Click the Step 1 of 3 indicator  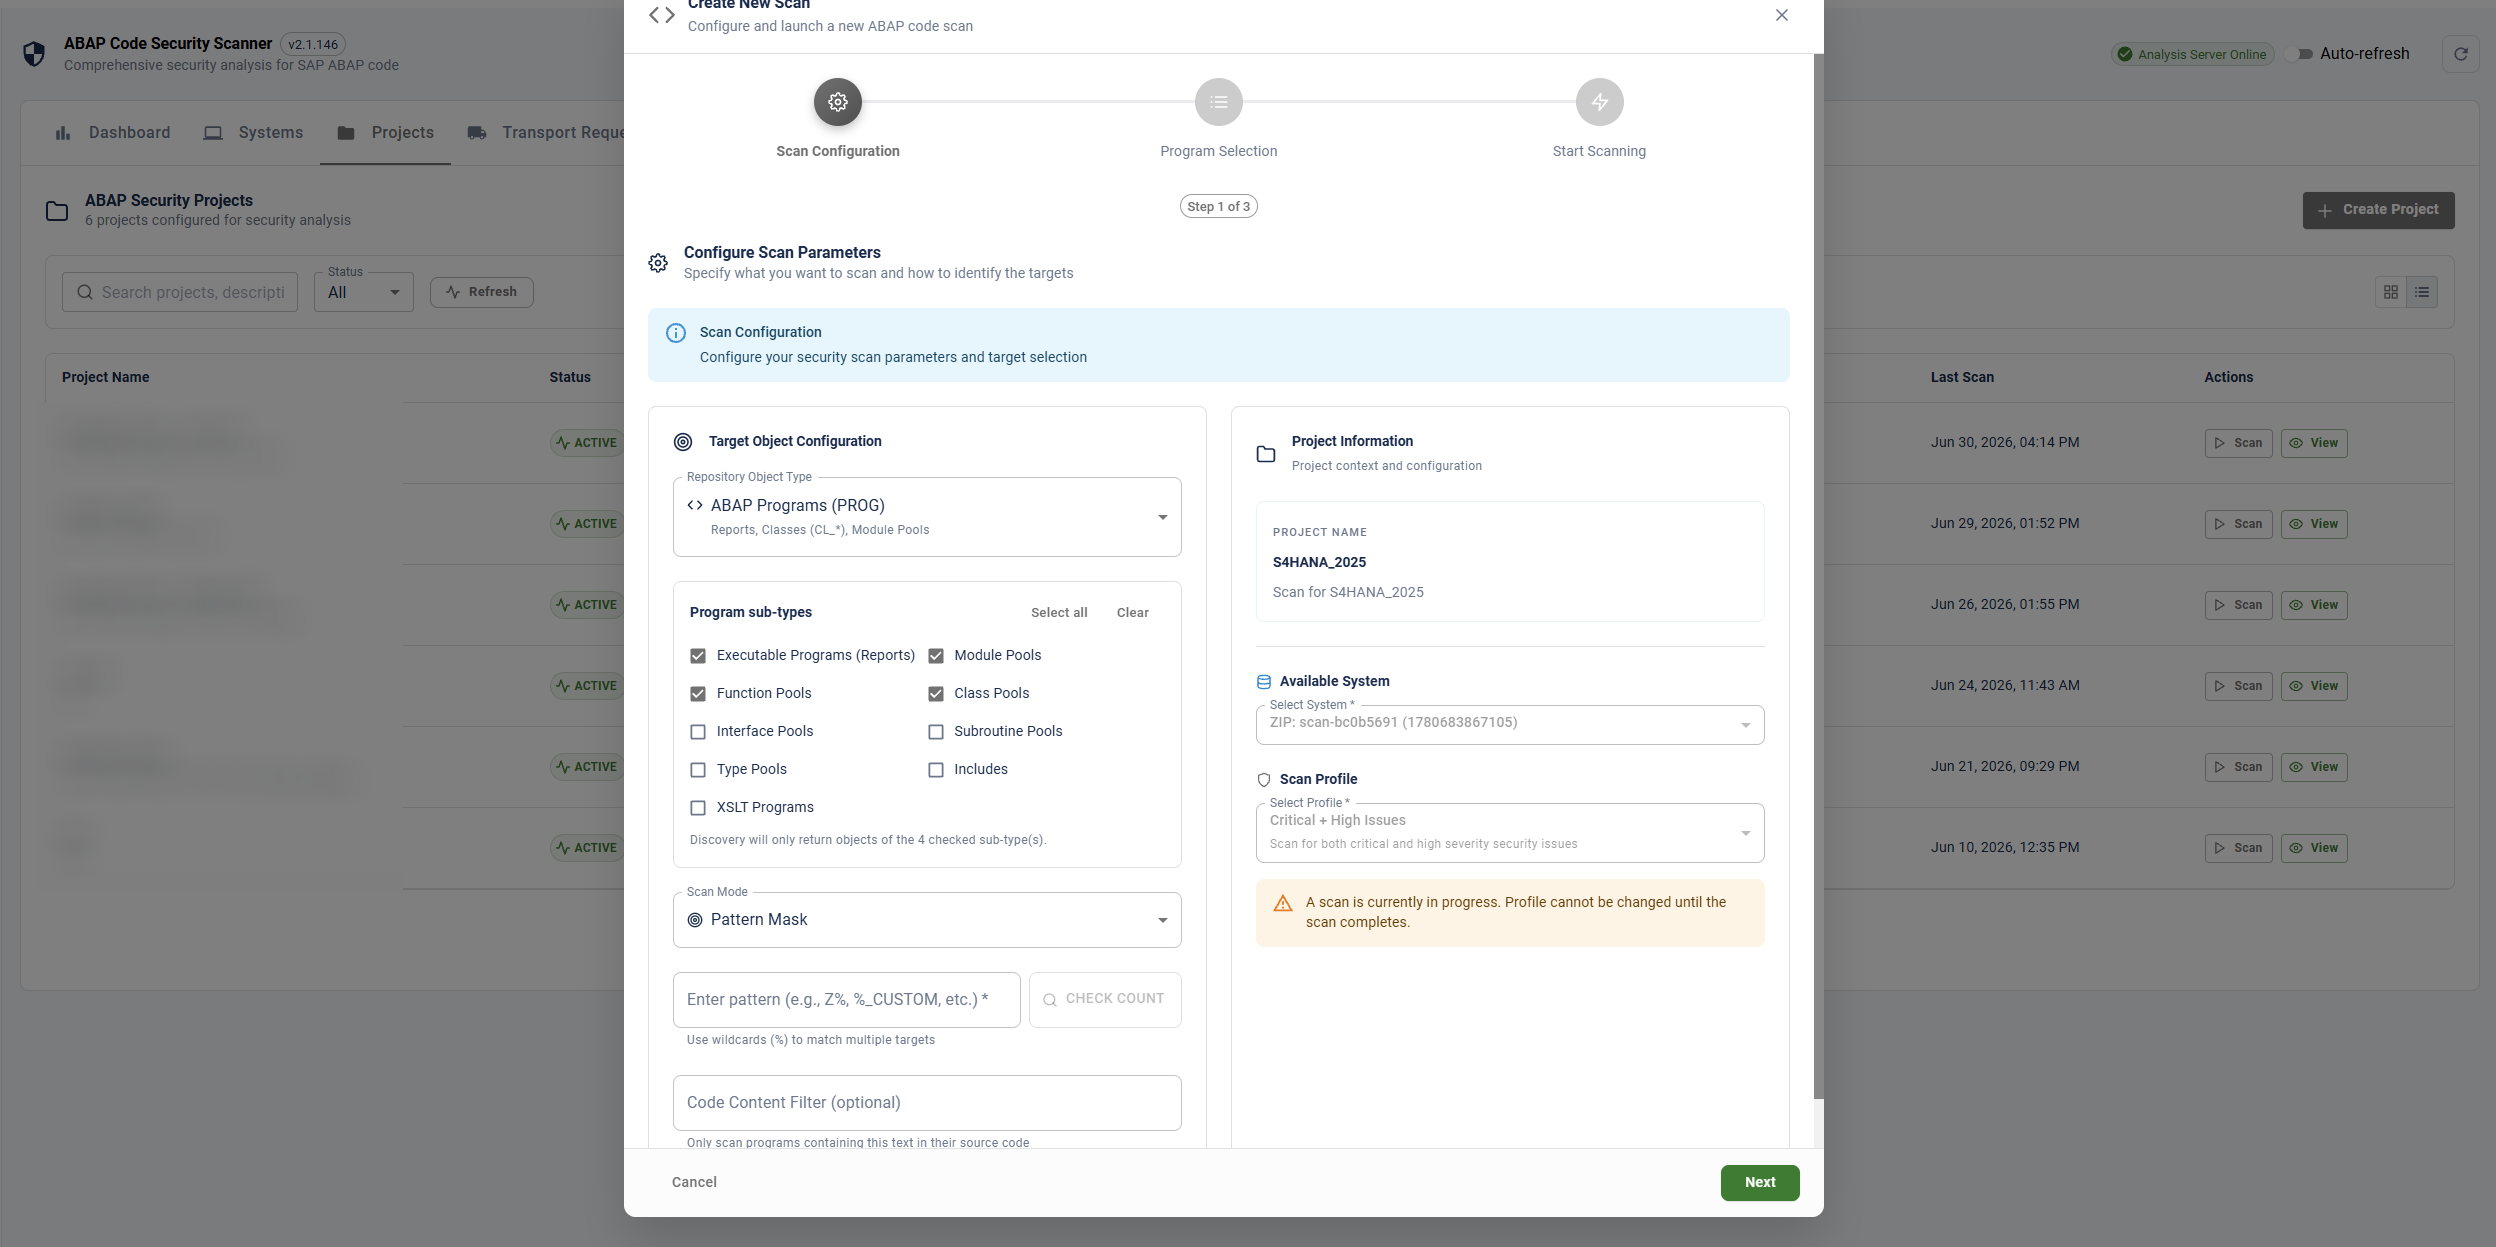click(x=1218, y=207)
